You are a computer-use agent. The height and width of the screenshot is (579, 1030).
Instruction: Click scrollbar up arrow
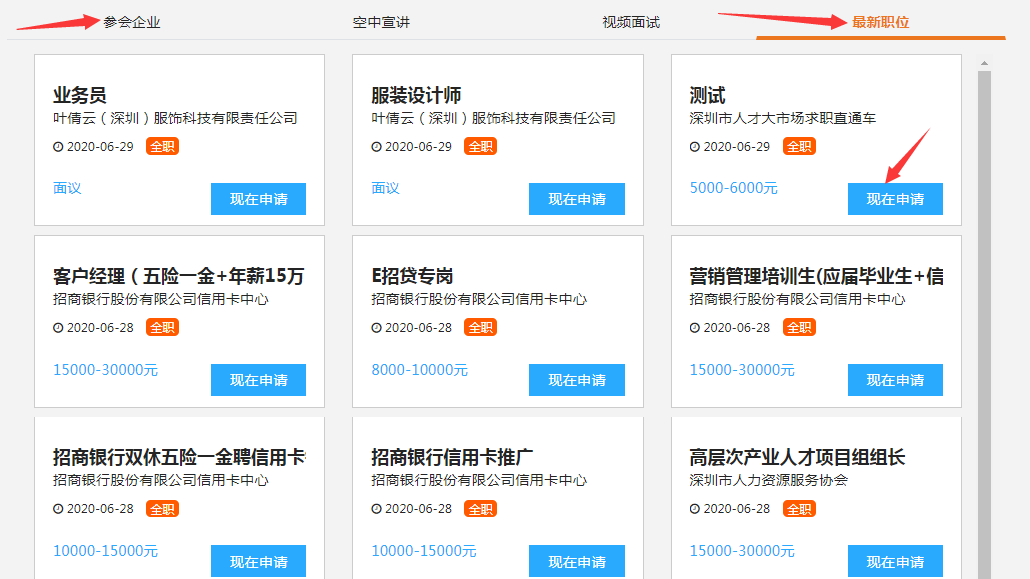(x=984, y=63)
